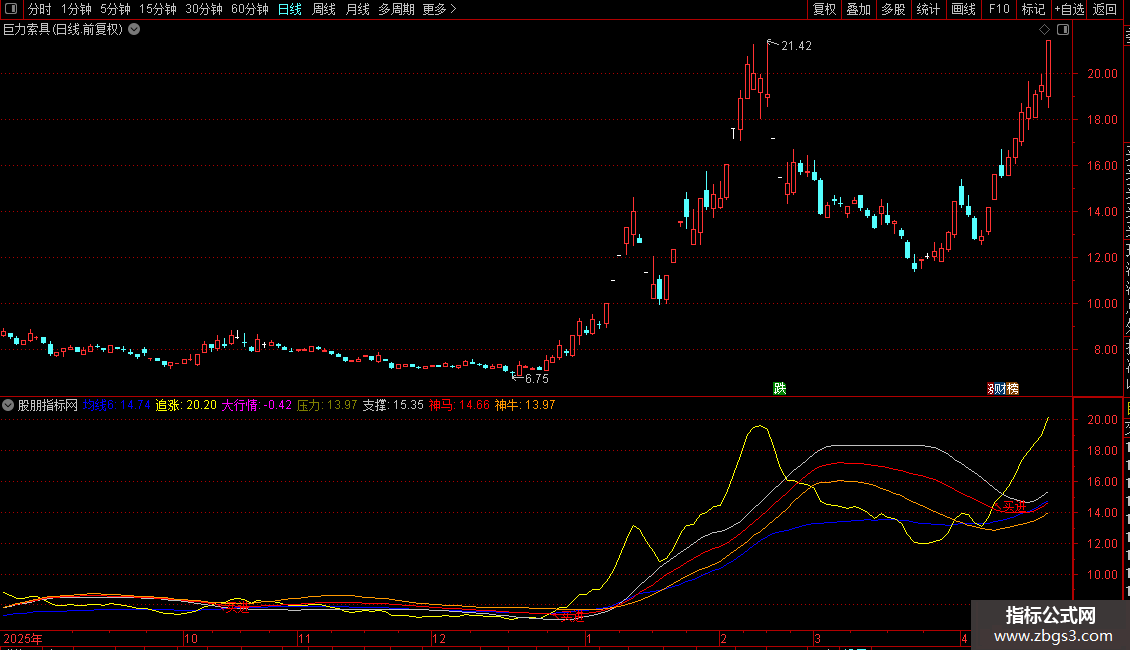Viewport: 1130px width, 650px height.
Task: Switch to 分时 intraday view
Action: pos(40,9)
